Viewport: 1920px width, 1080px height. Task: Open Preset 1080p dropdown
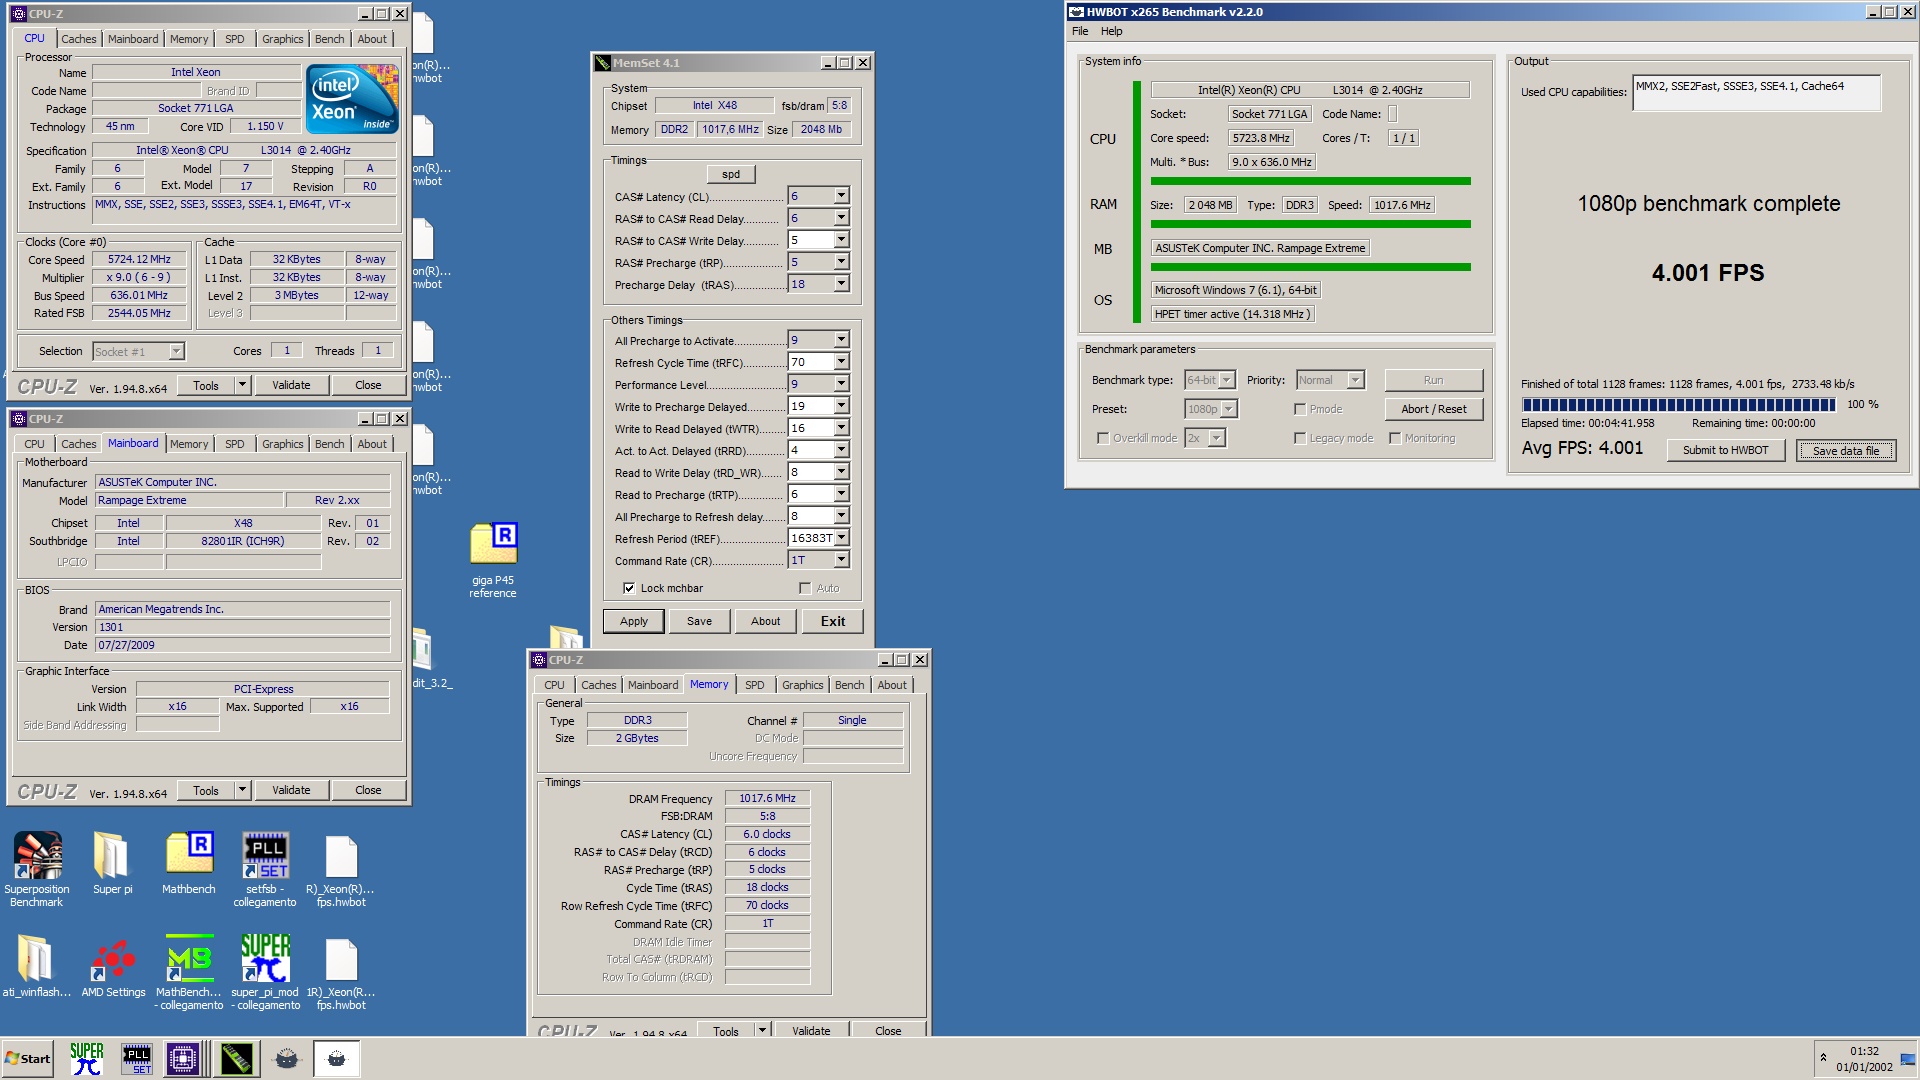coord(1229,409)
